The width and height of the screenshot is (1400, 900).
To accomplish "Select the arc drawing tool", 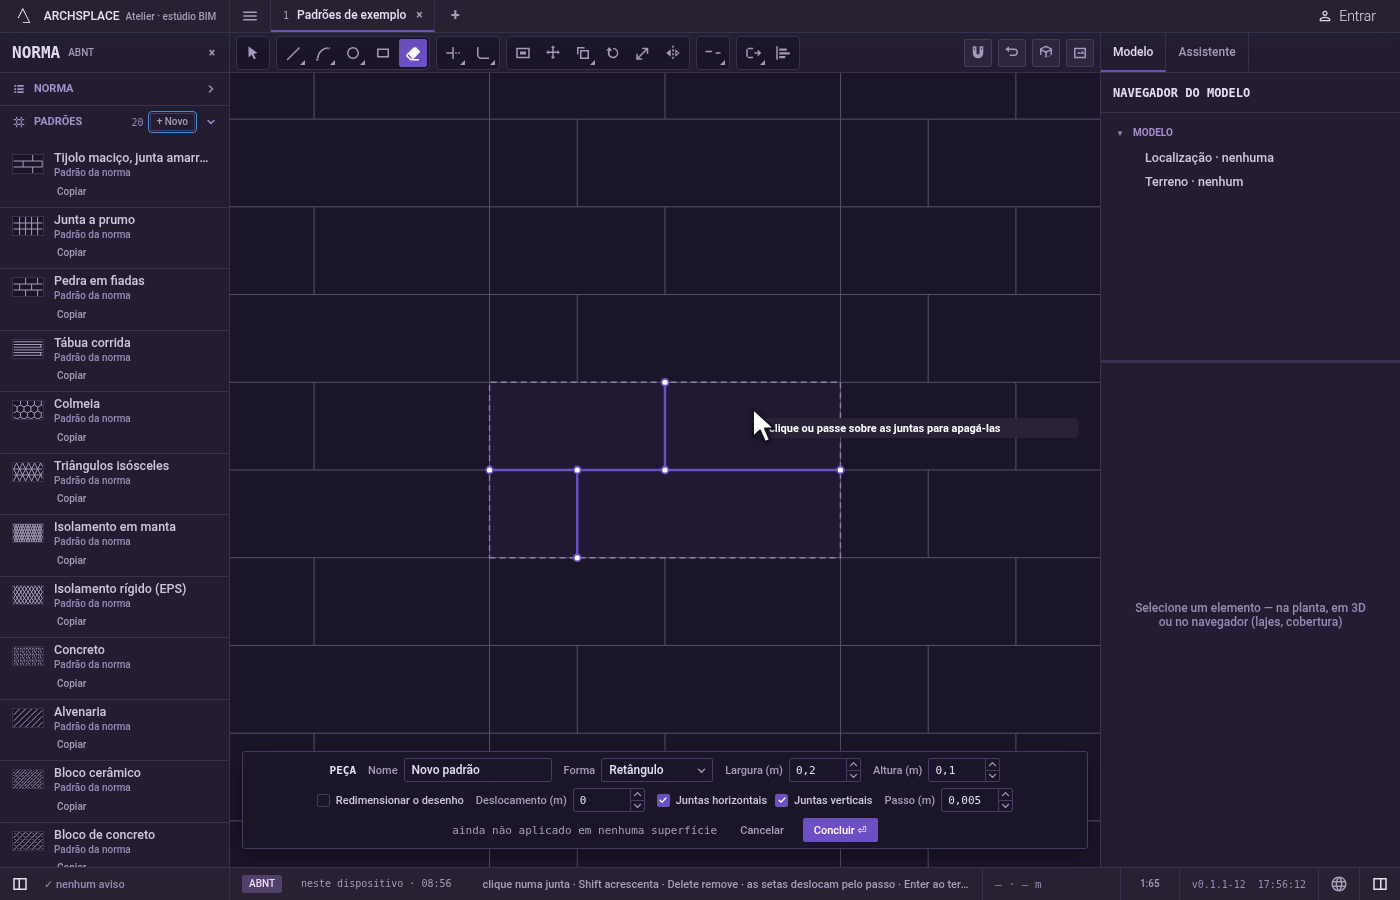I will tap(323, 53).
